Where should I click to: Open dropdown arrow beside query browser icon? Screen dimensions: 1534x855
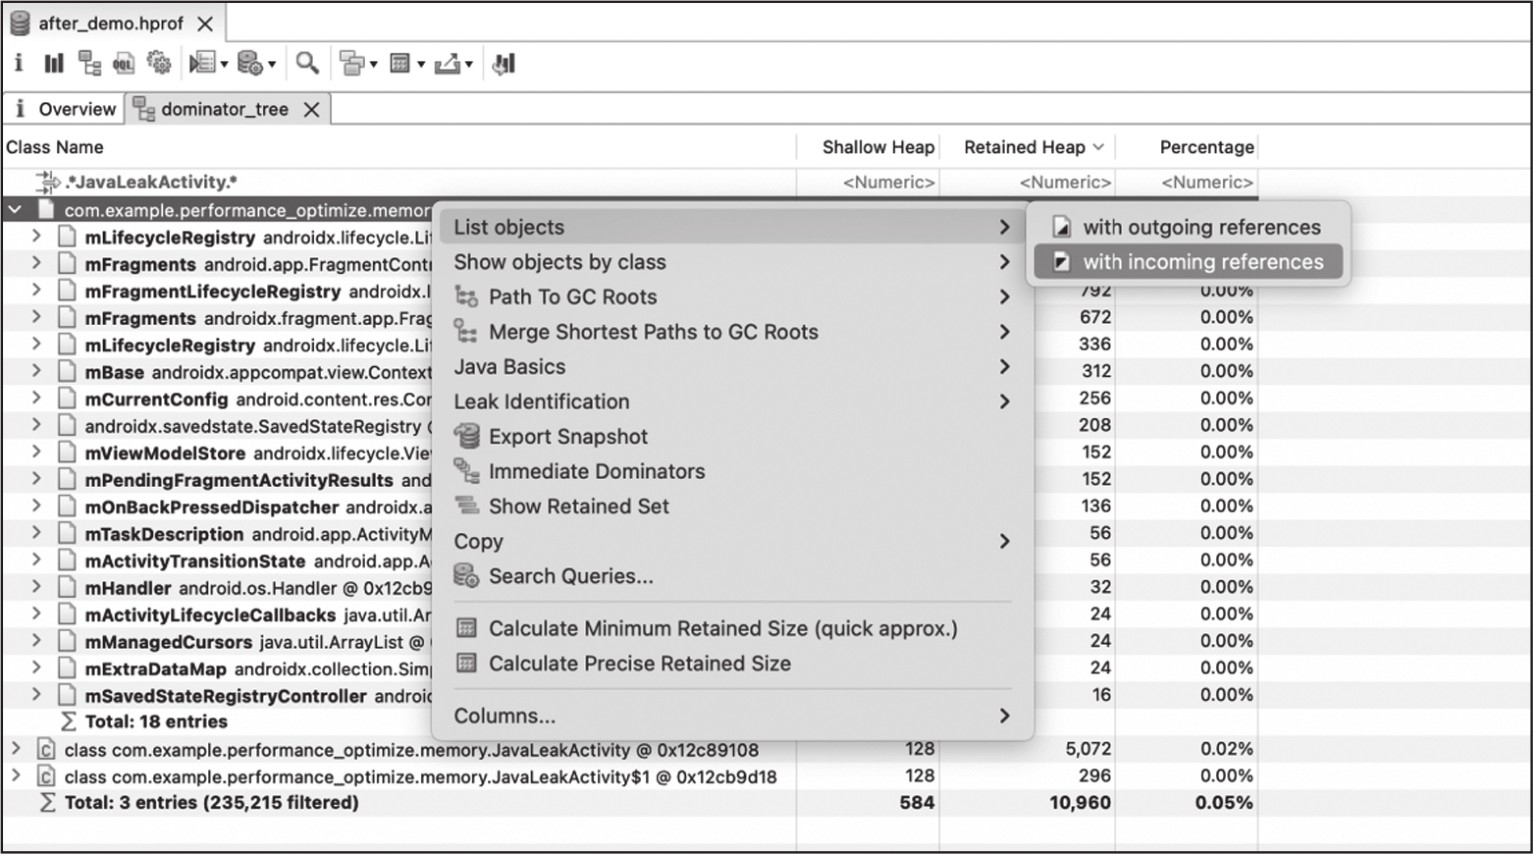coord(272,65)
